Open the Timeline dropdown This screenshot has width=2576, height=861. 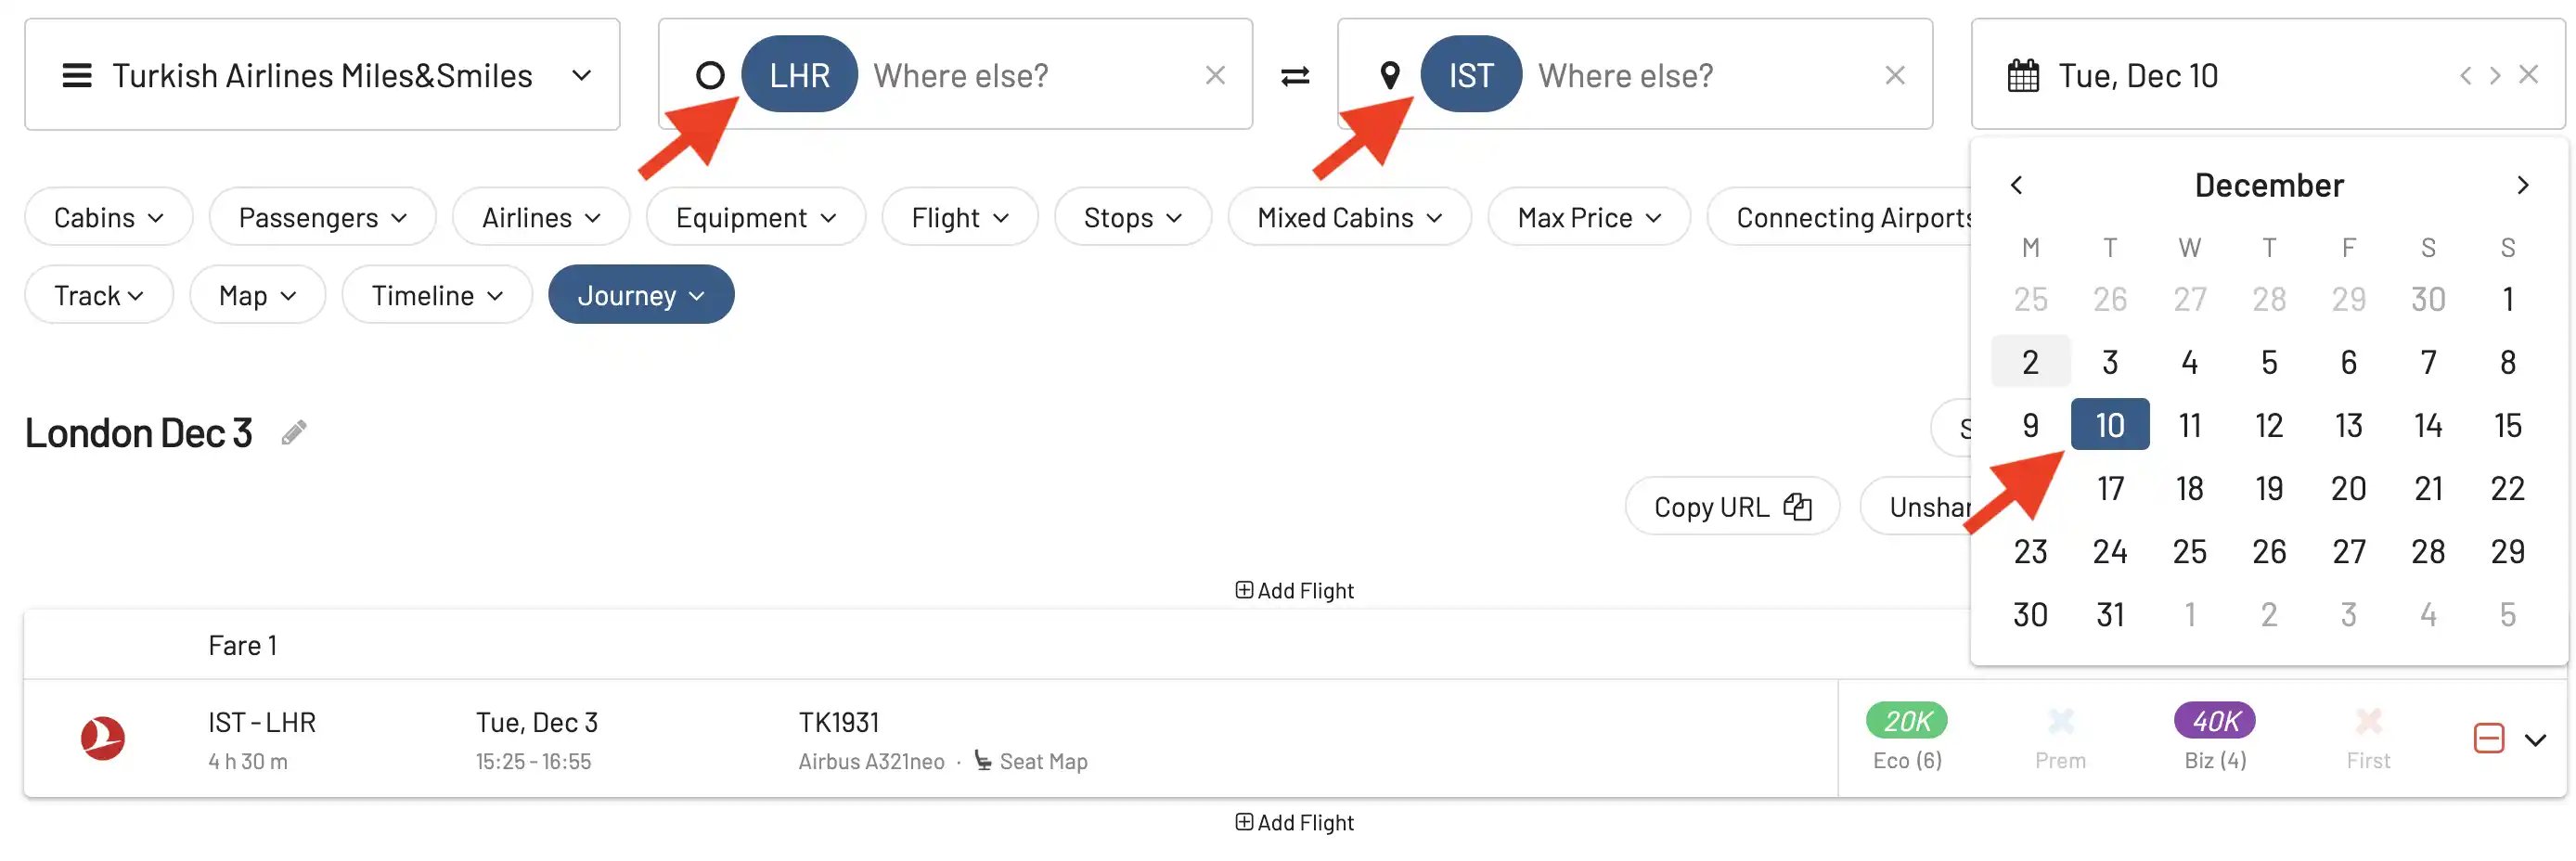tap(437, 295)
